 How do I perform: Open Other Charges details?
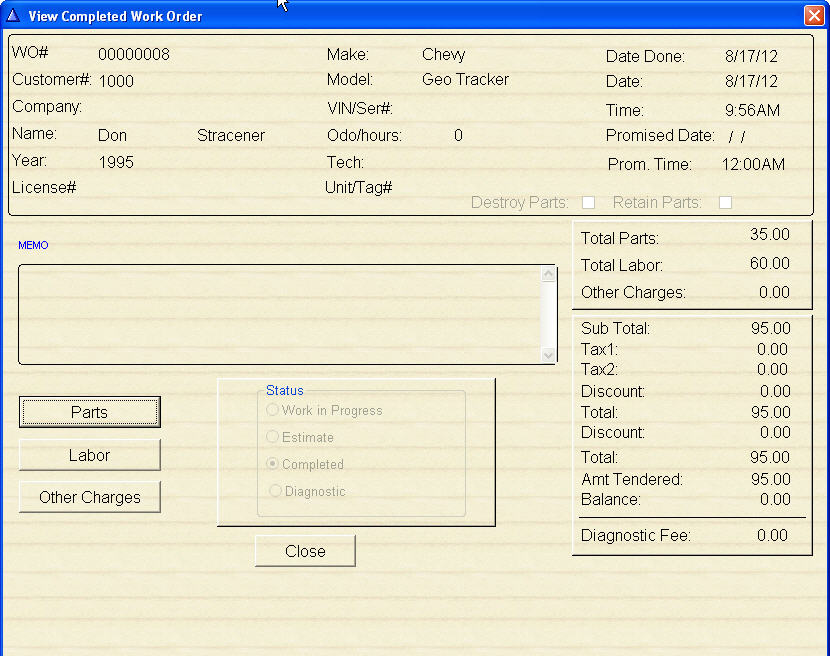(89, 497)
